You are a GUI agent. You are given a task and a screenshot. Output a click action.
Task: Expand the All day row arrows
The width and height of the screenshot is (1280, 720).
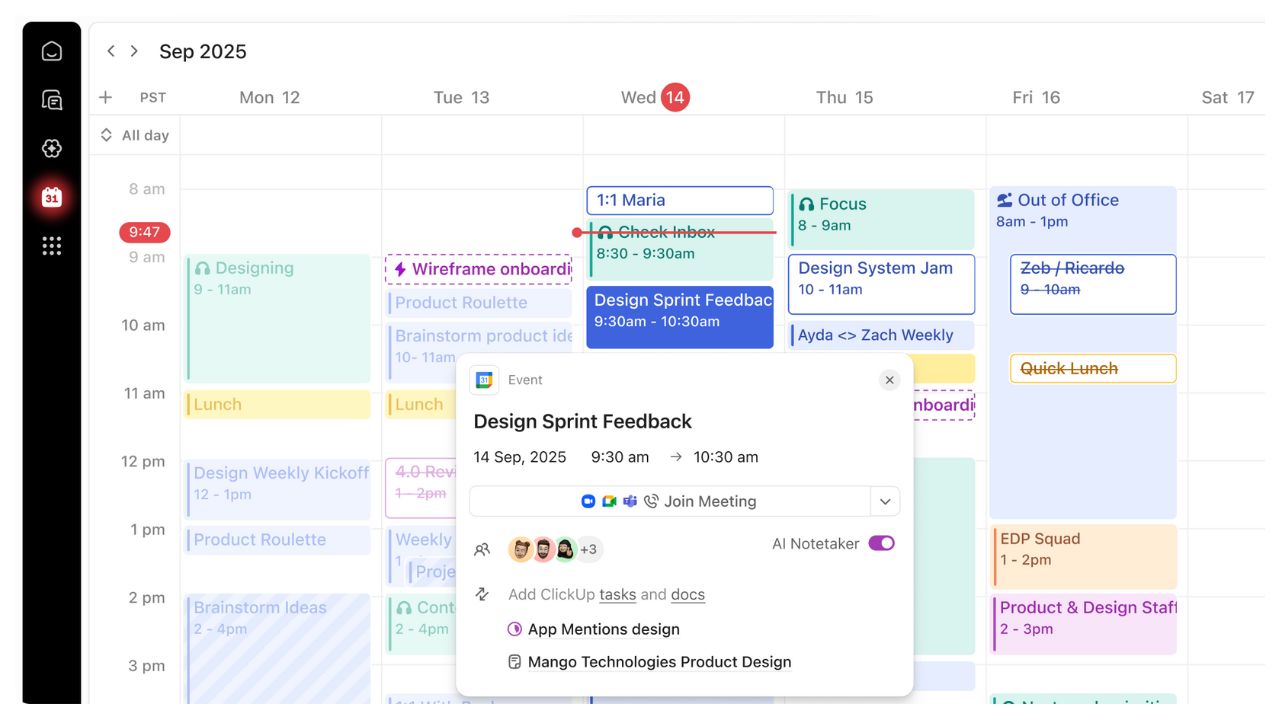[x=106, y=134]
